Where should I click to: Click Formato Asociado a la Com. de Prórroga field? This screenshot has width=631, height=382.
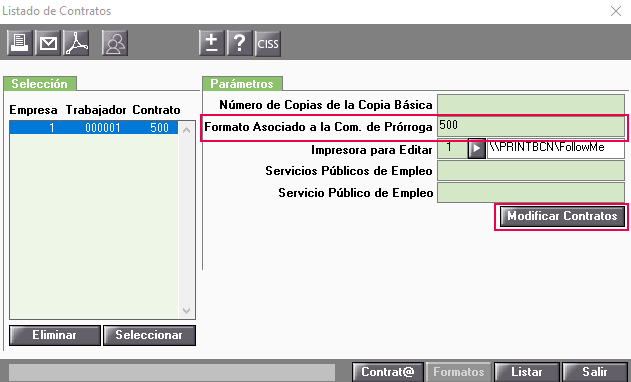point(531,126)
